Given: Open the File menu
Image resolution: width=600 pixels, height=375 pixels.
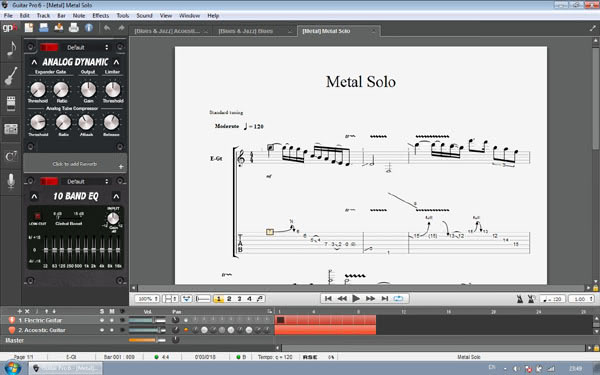Looking at the screenshot, I should pos(8,16).
